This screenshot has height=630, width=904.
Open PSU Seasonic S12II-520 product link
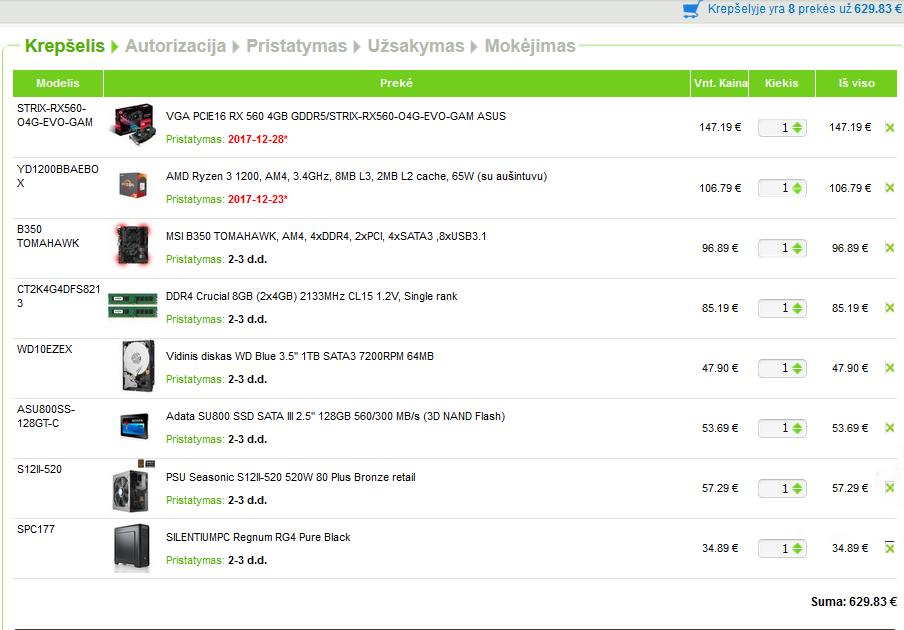click(291, 477)
